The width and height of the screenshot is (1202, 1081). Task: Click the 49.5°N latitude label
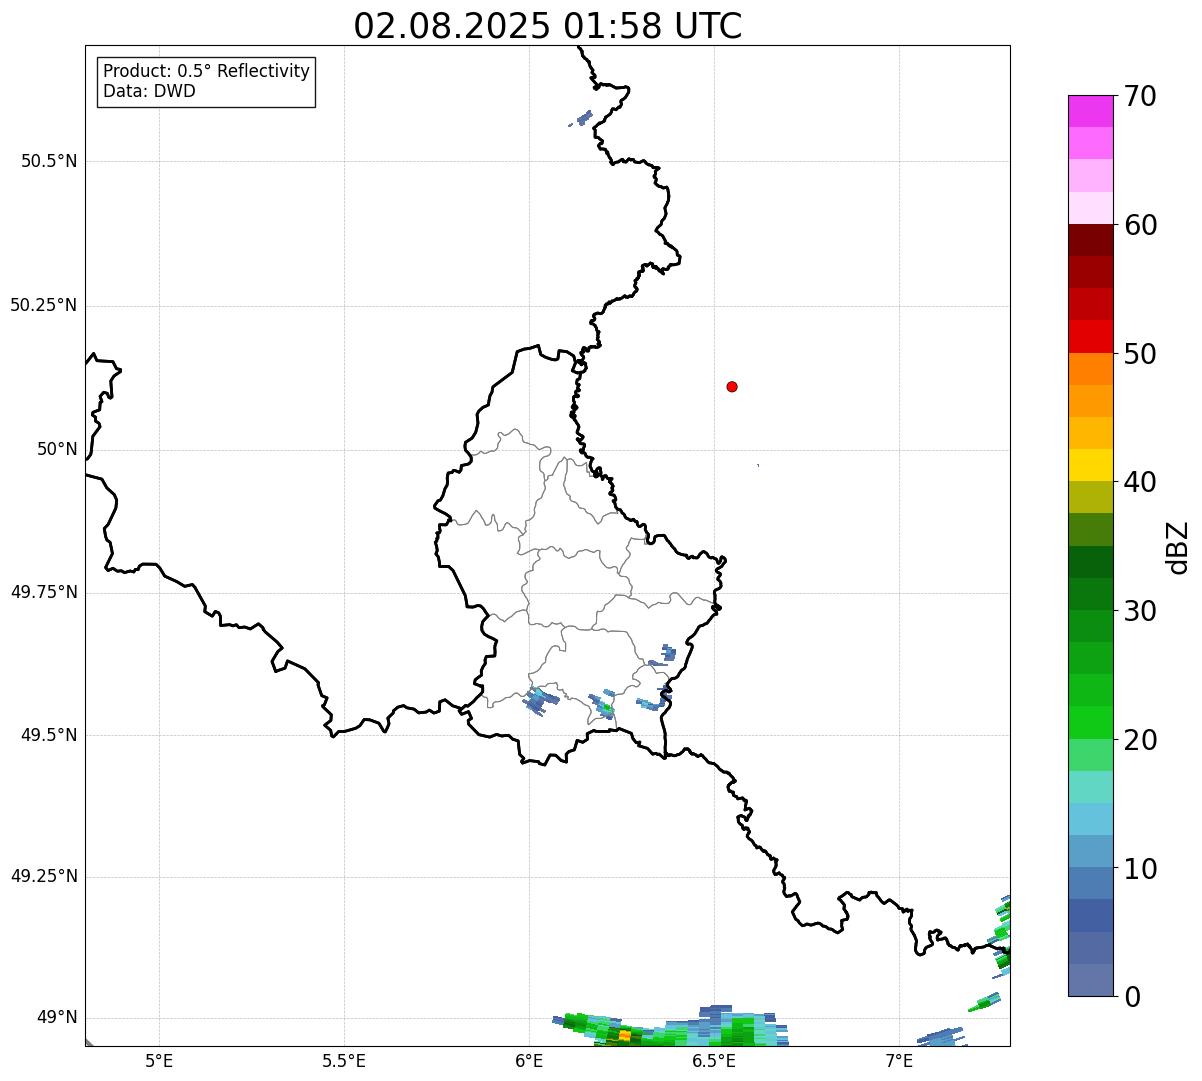[x=49, y=735]
